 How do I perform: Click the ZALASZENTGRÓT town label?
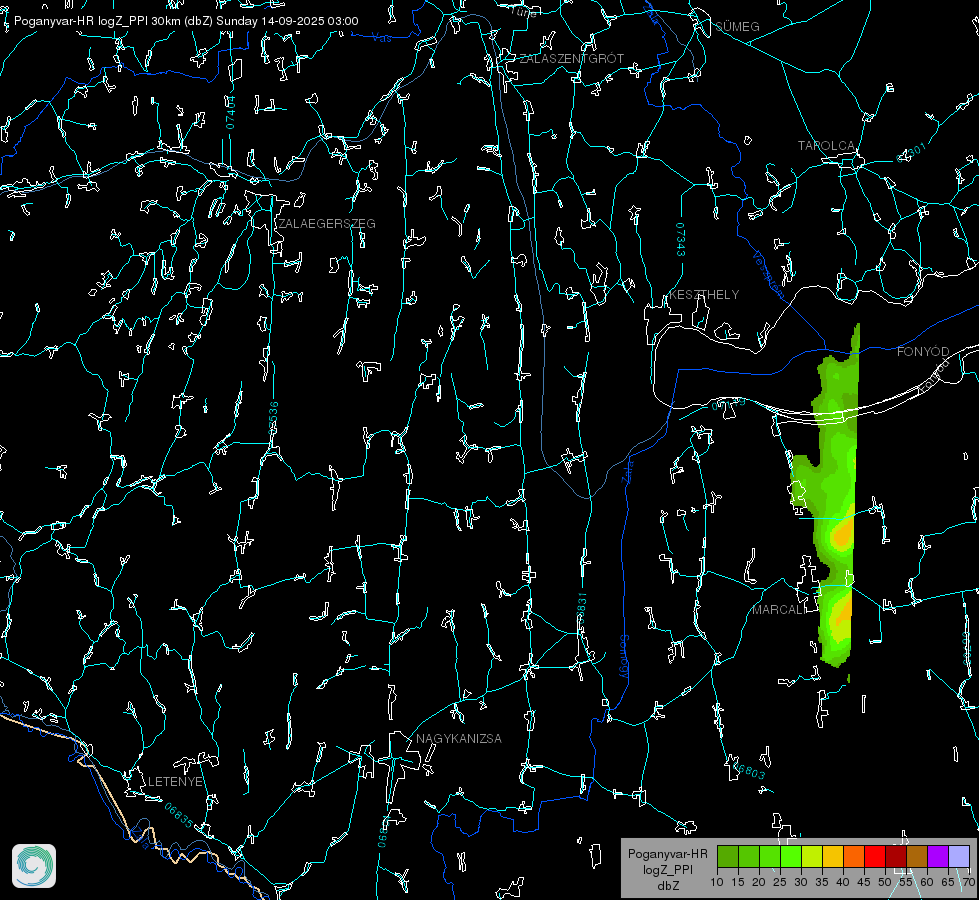point(571,59)
